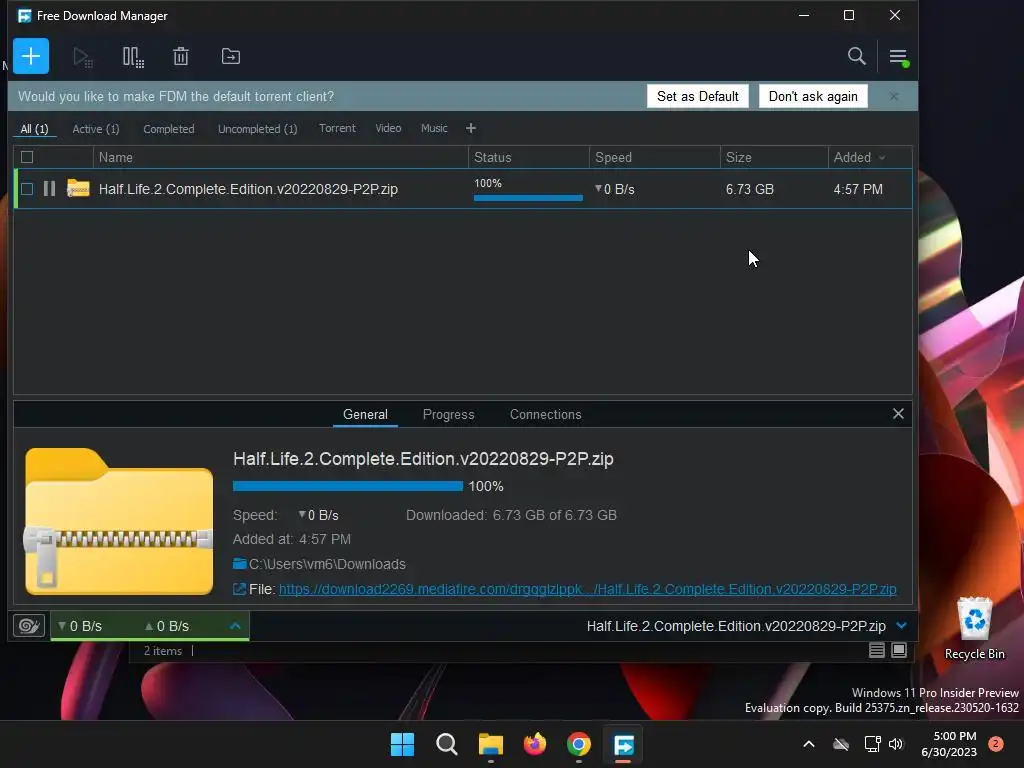Click the zip folder icon in the download row
This screenshot has height=768, width=1024.
pyautogui.click(x=78, y=188)
